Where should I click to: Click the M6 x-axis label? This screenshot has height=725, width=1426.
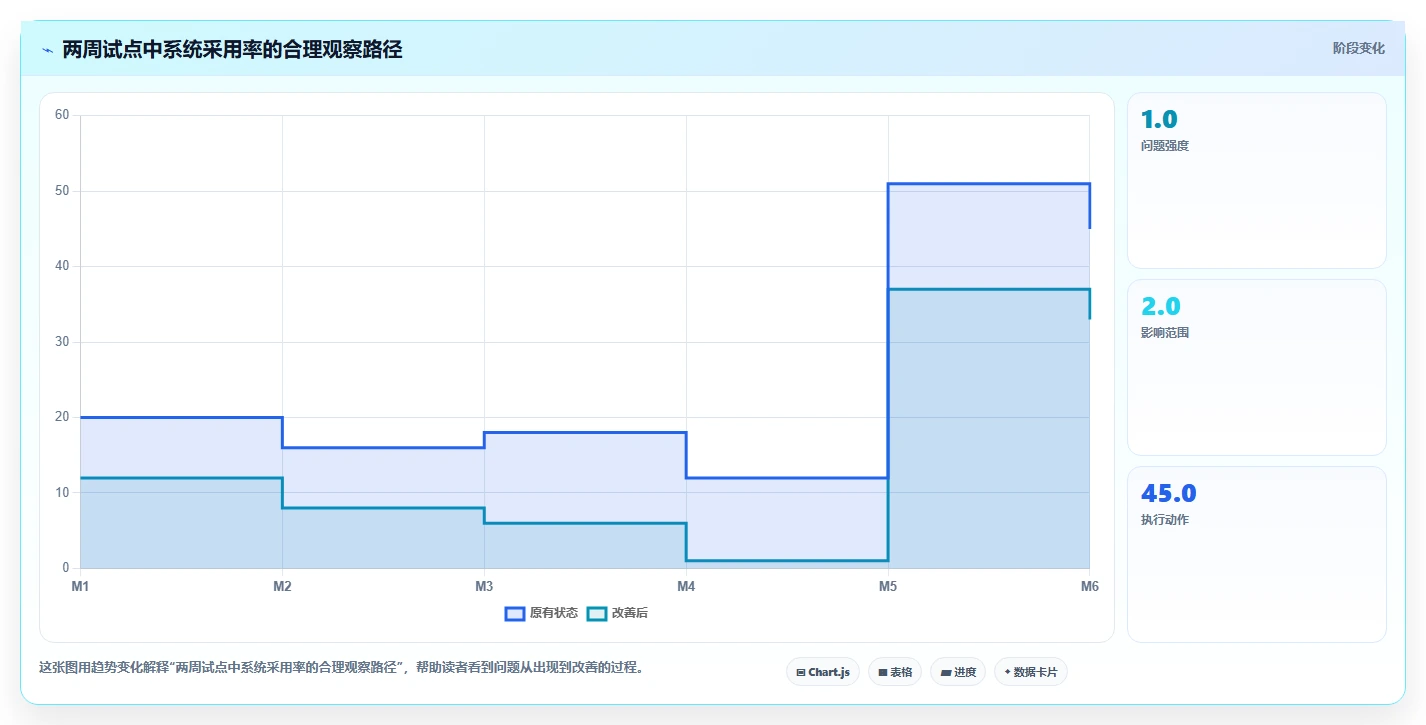pos(1090,586)
